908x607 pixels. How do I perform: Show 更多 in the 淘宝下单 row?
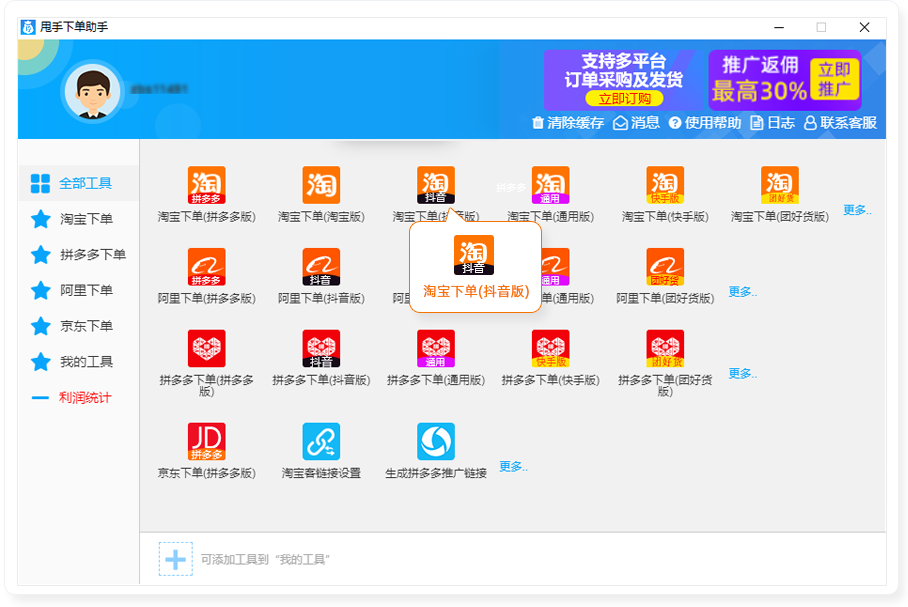pyautogui.click(x=857, y=210)
